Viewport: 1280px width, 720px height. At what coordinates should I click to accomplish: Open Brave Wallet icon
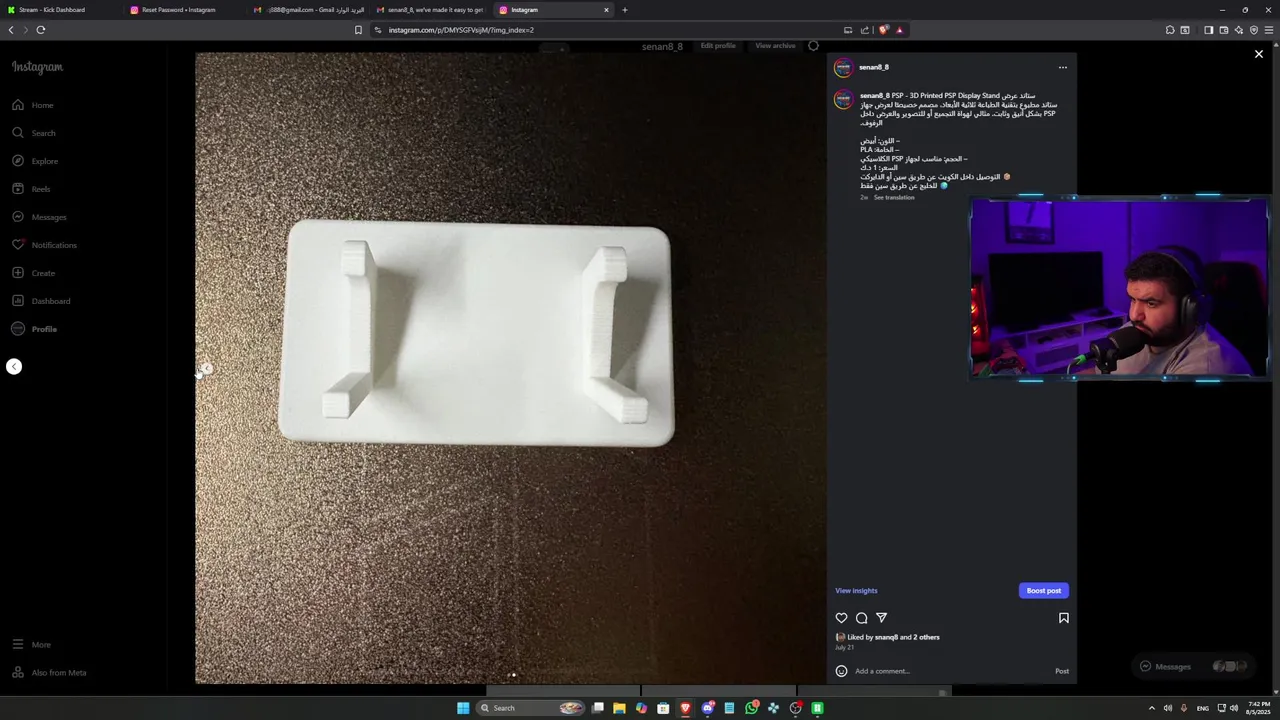(x=1223, y=30)
